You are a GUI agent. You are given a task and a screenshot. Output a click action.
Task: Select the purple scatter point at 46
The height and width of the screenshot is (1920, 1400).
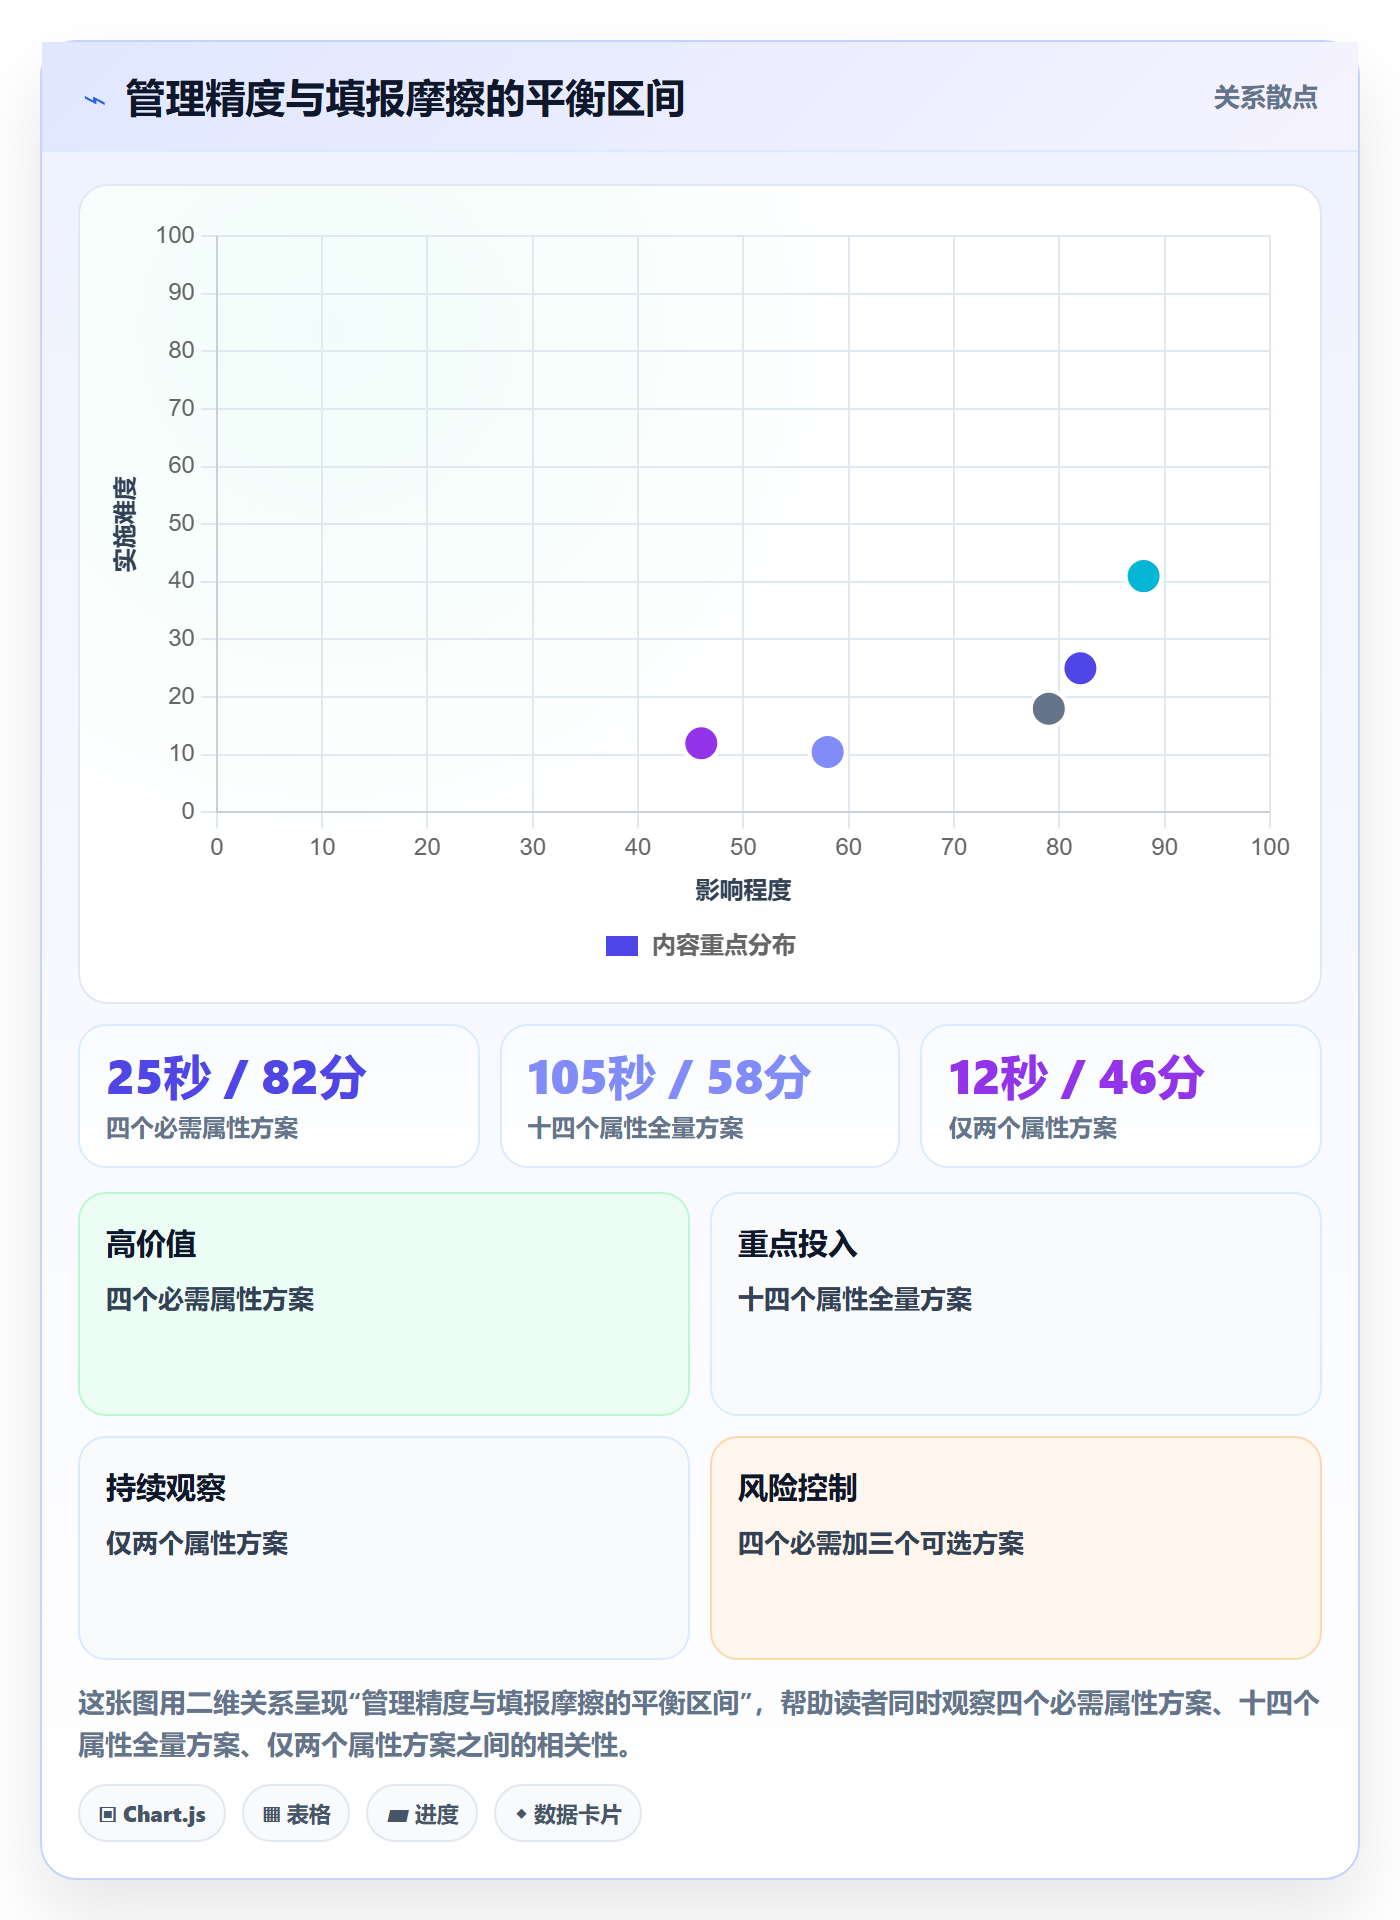pos(701,743)
